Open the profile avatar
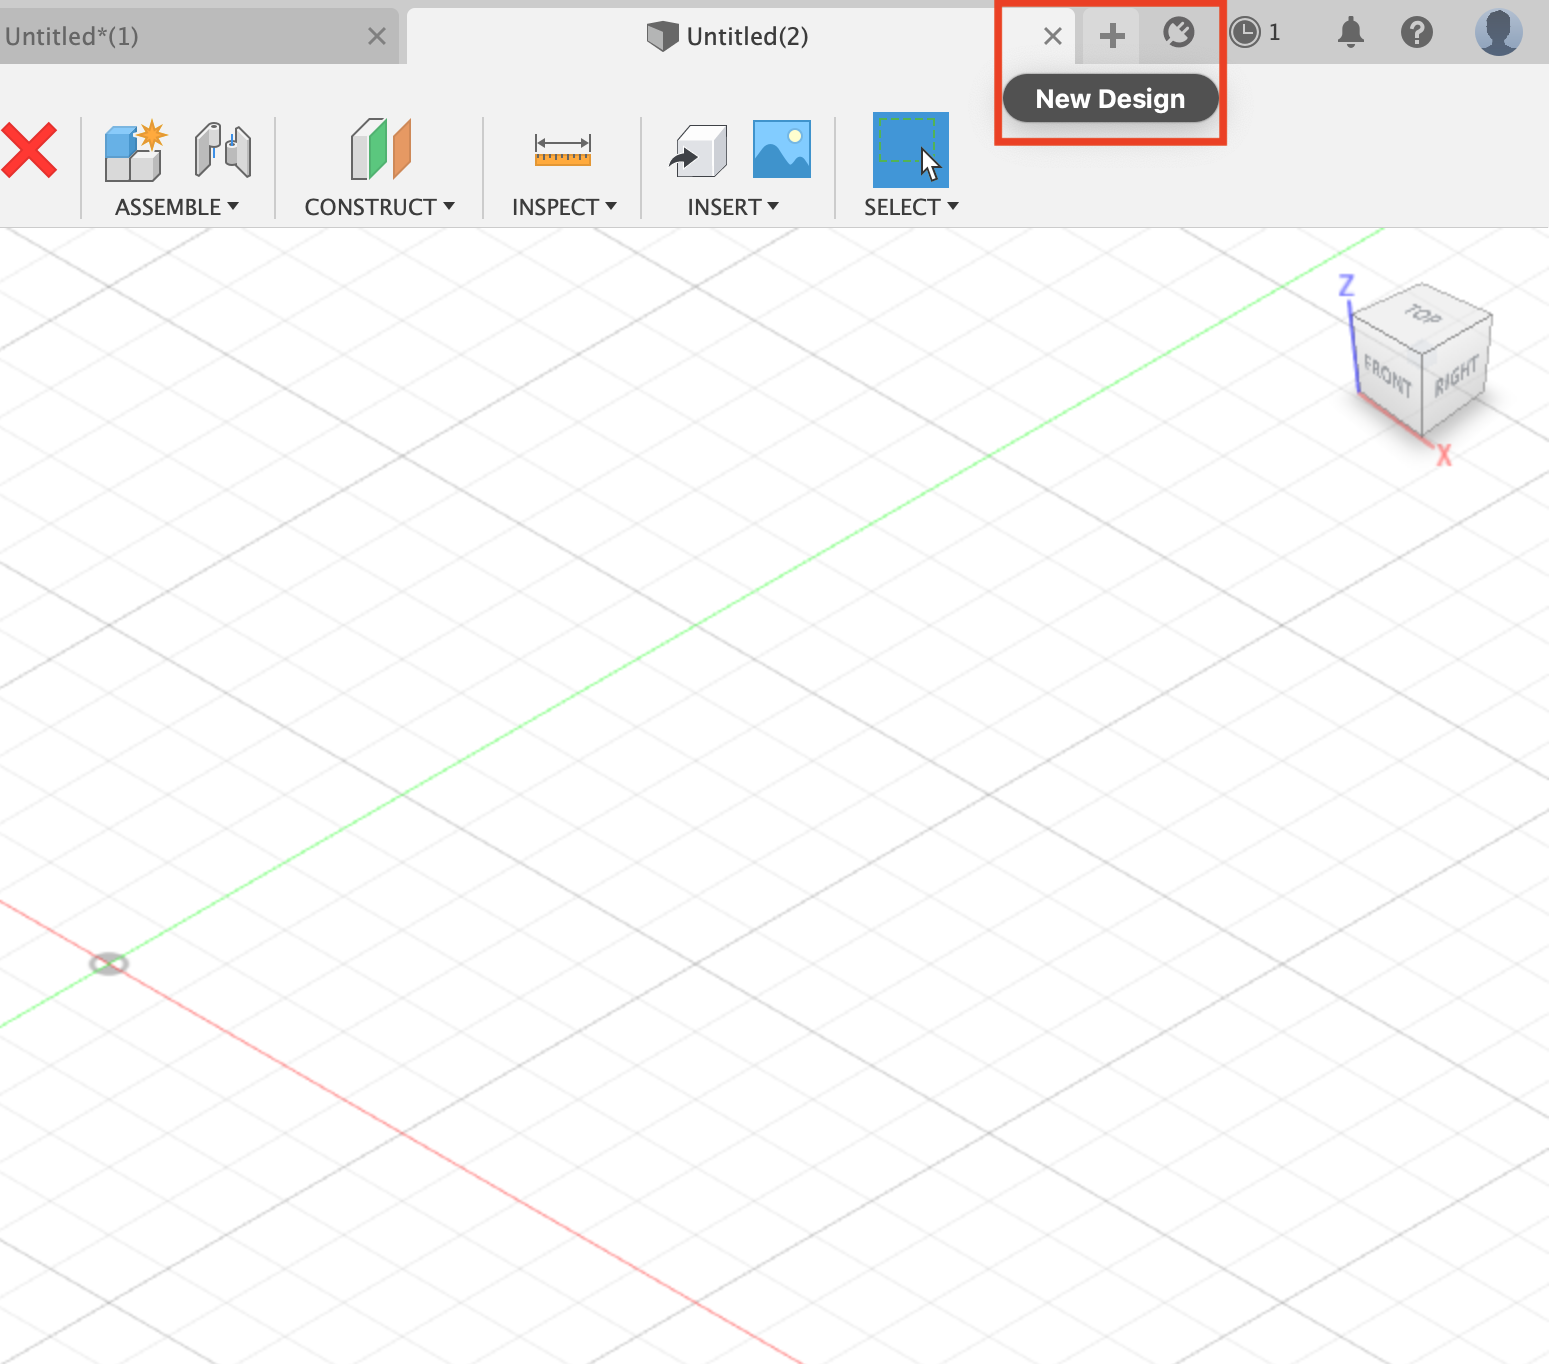 tap(1498, 32)
